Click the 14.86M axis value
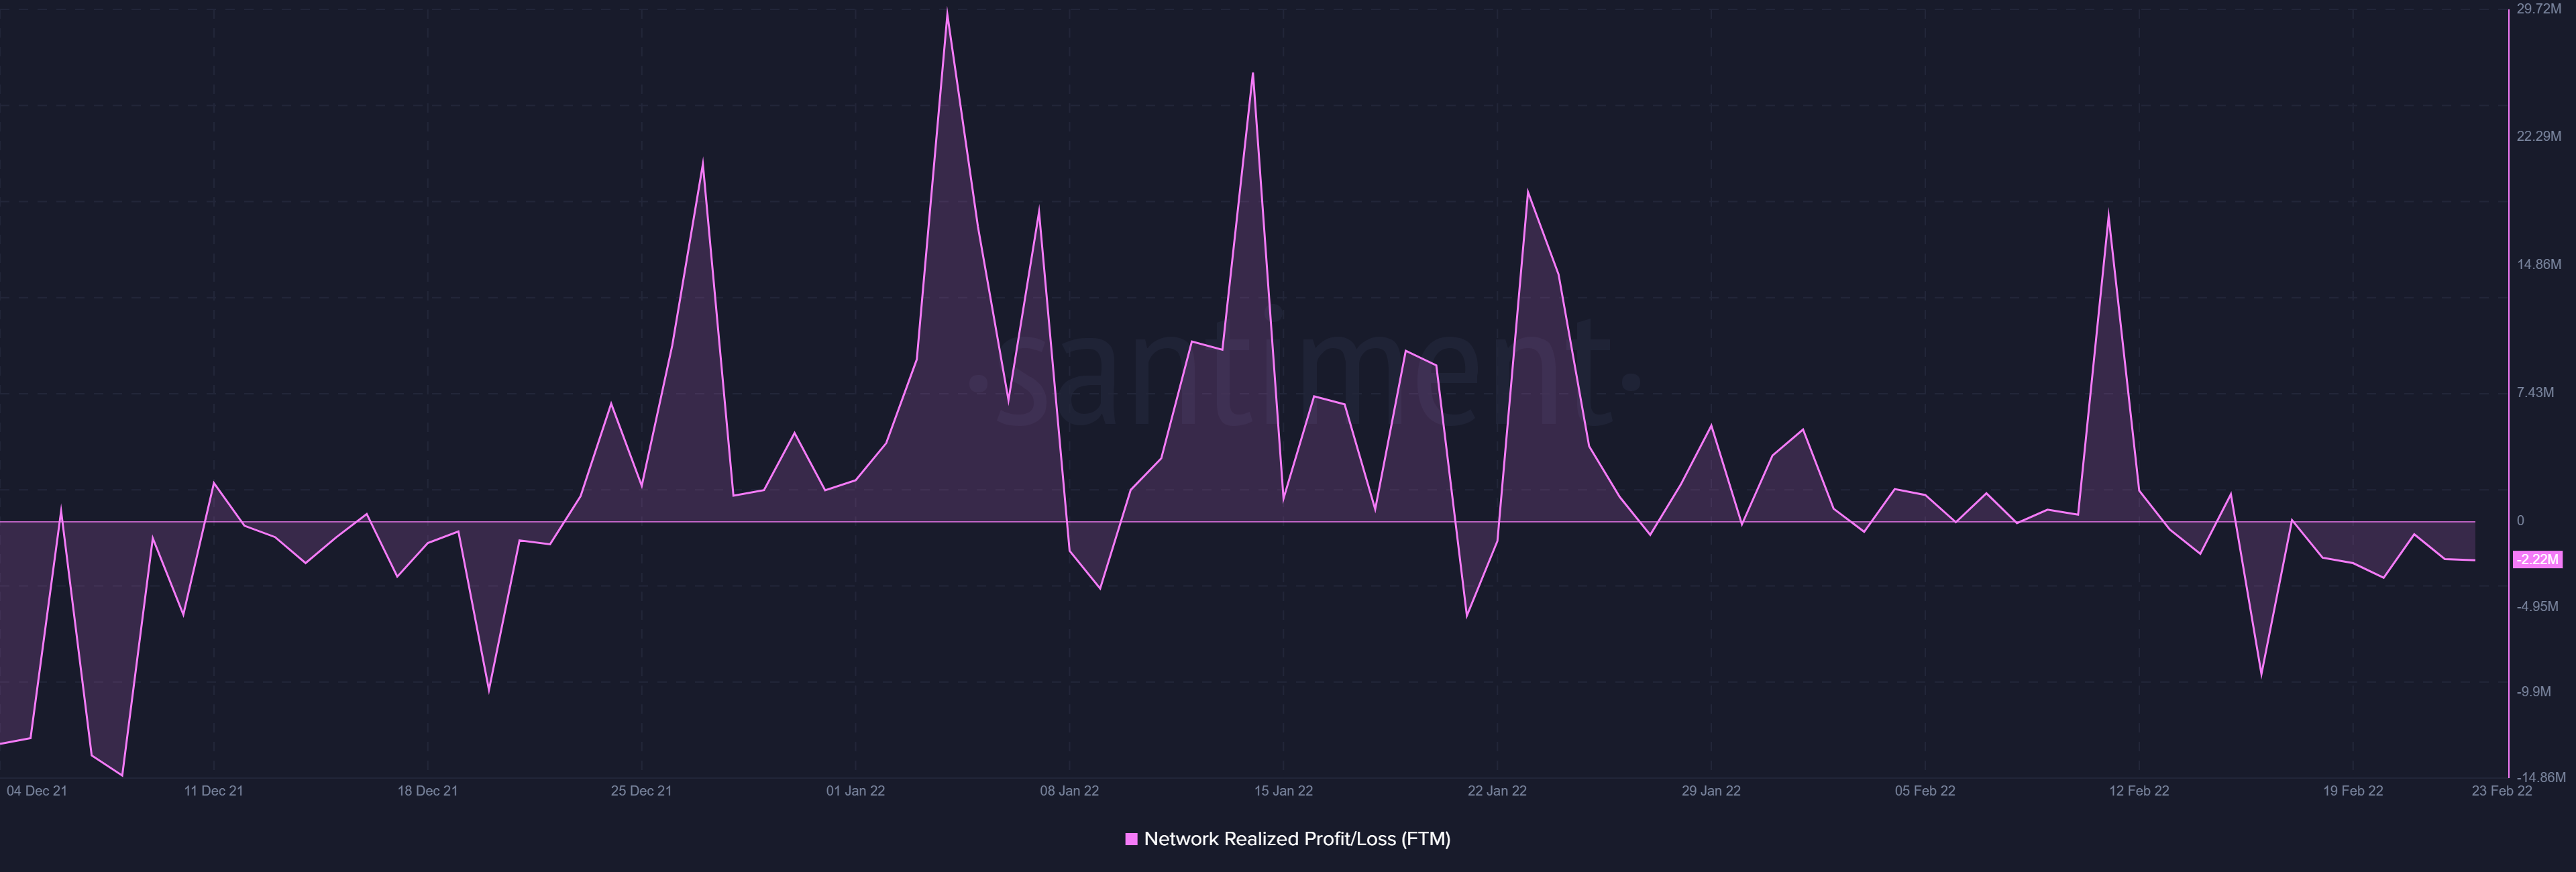2576x872 pixels. [x=2539, y=264]
